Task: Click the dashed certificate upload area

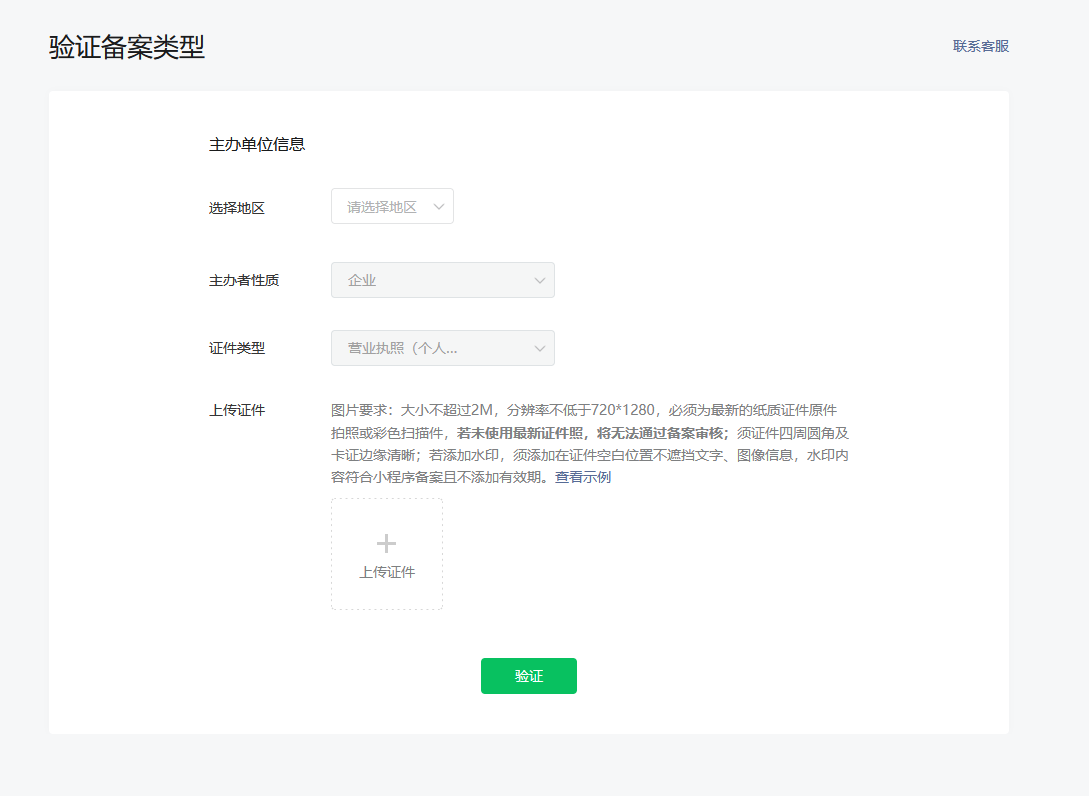Action: [386, 554]
